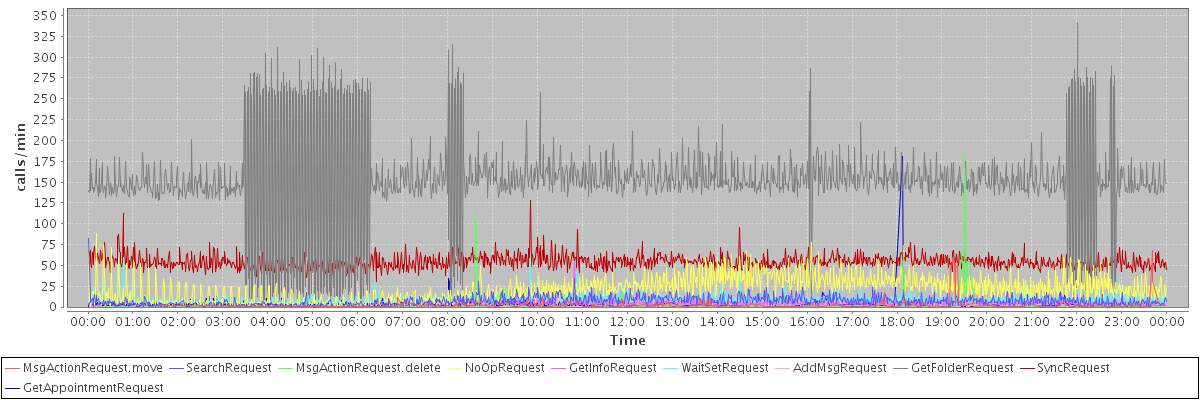
Task: Click the red line swatch before MsgActionRequest.move
Action: click(13, 368)
